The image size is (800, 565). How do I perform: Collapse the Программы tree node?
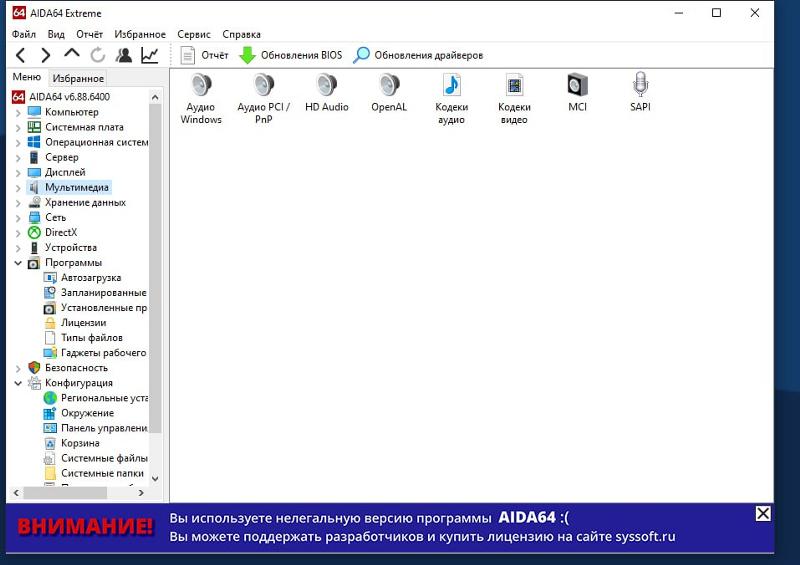click(x=18, y=263)
